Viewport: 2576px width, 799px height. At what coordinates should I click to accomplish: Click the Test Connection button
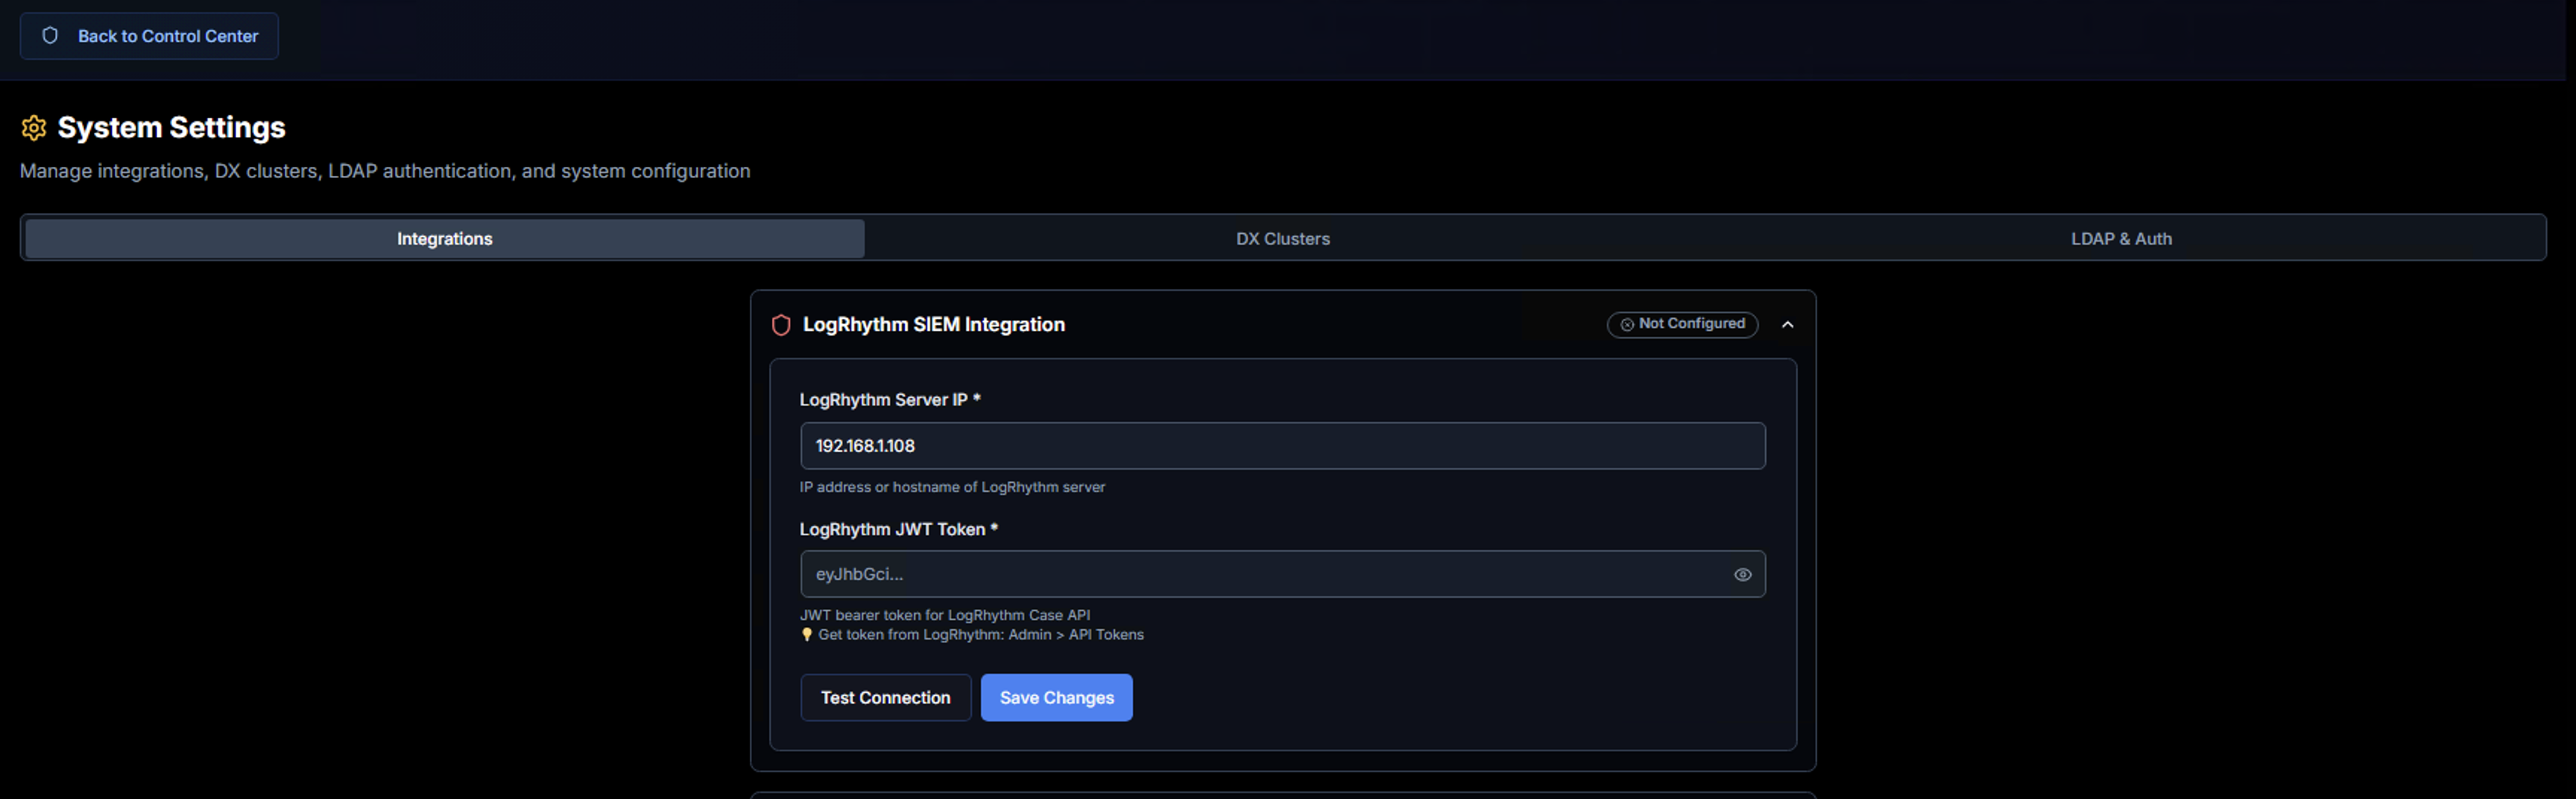click(x=885, y=697)
